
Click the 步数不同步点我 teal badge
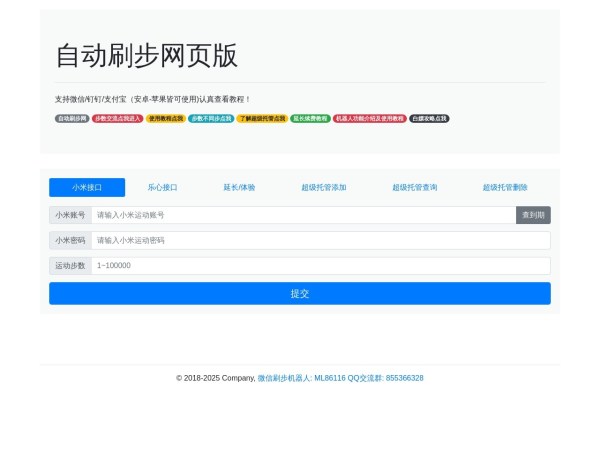211,118
